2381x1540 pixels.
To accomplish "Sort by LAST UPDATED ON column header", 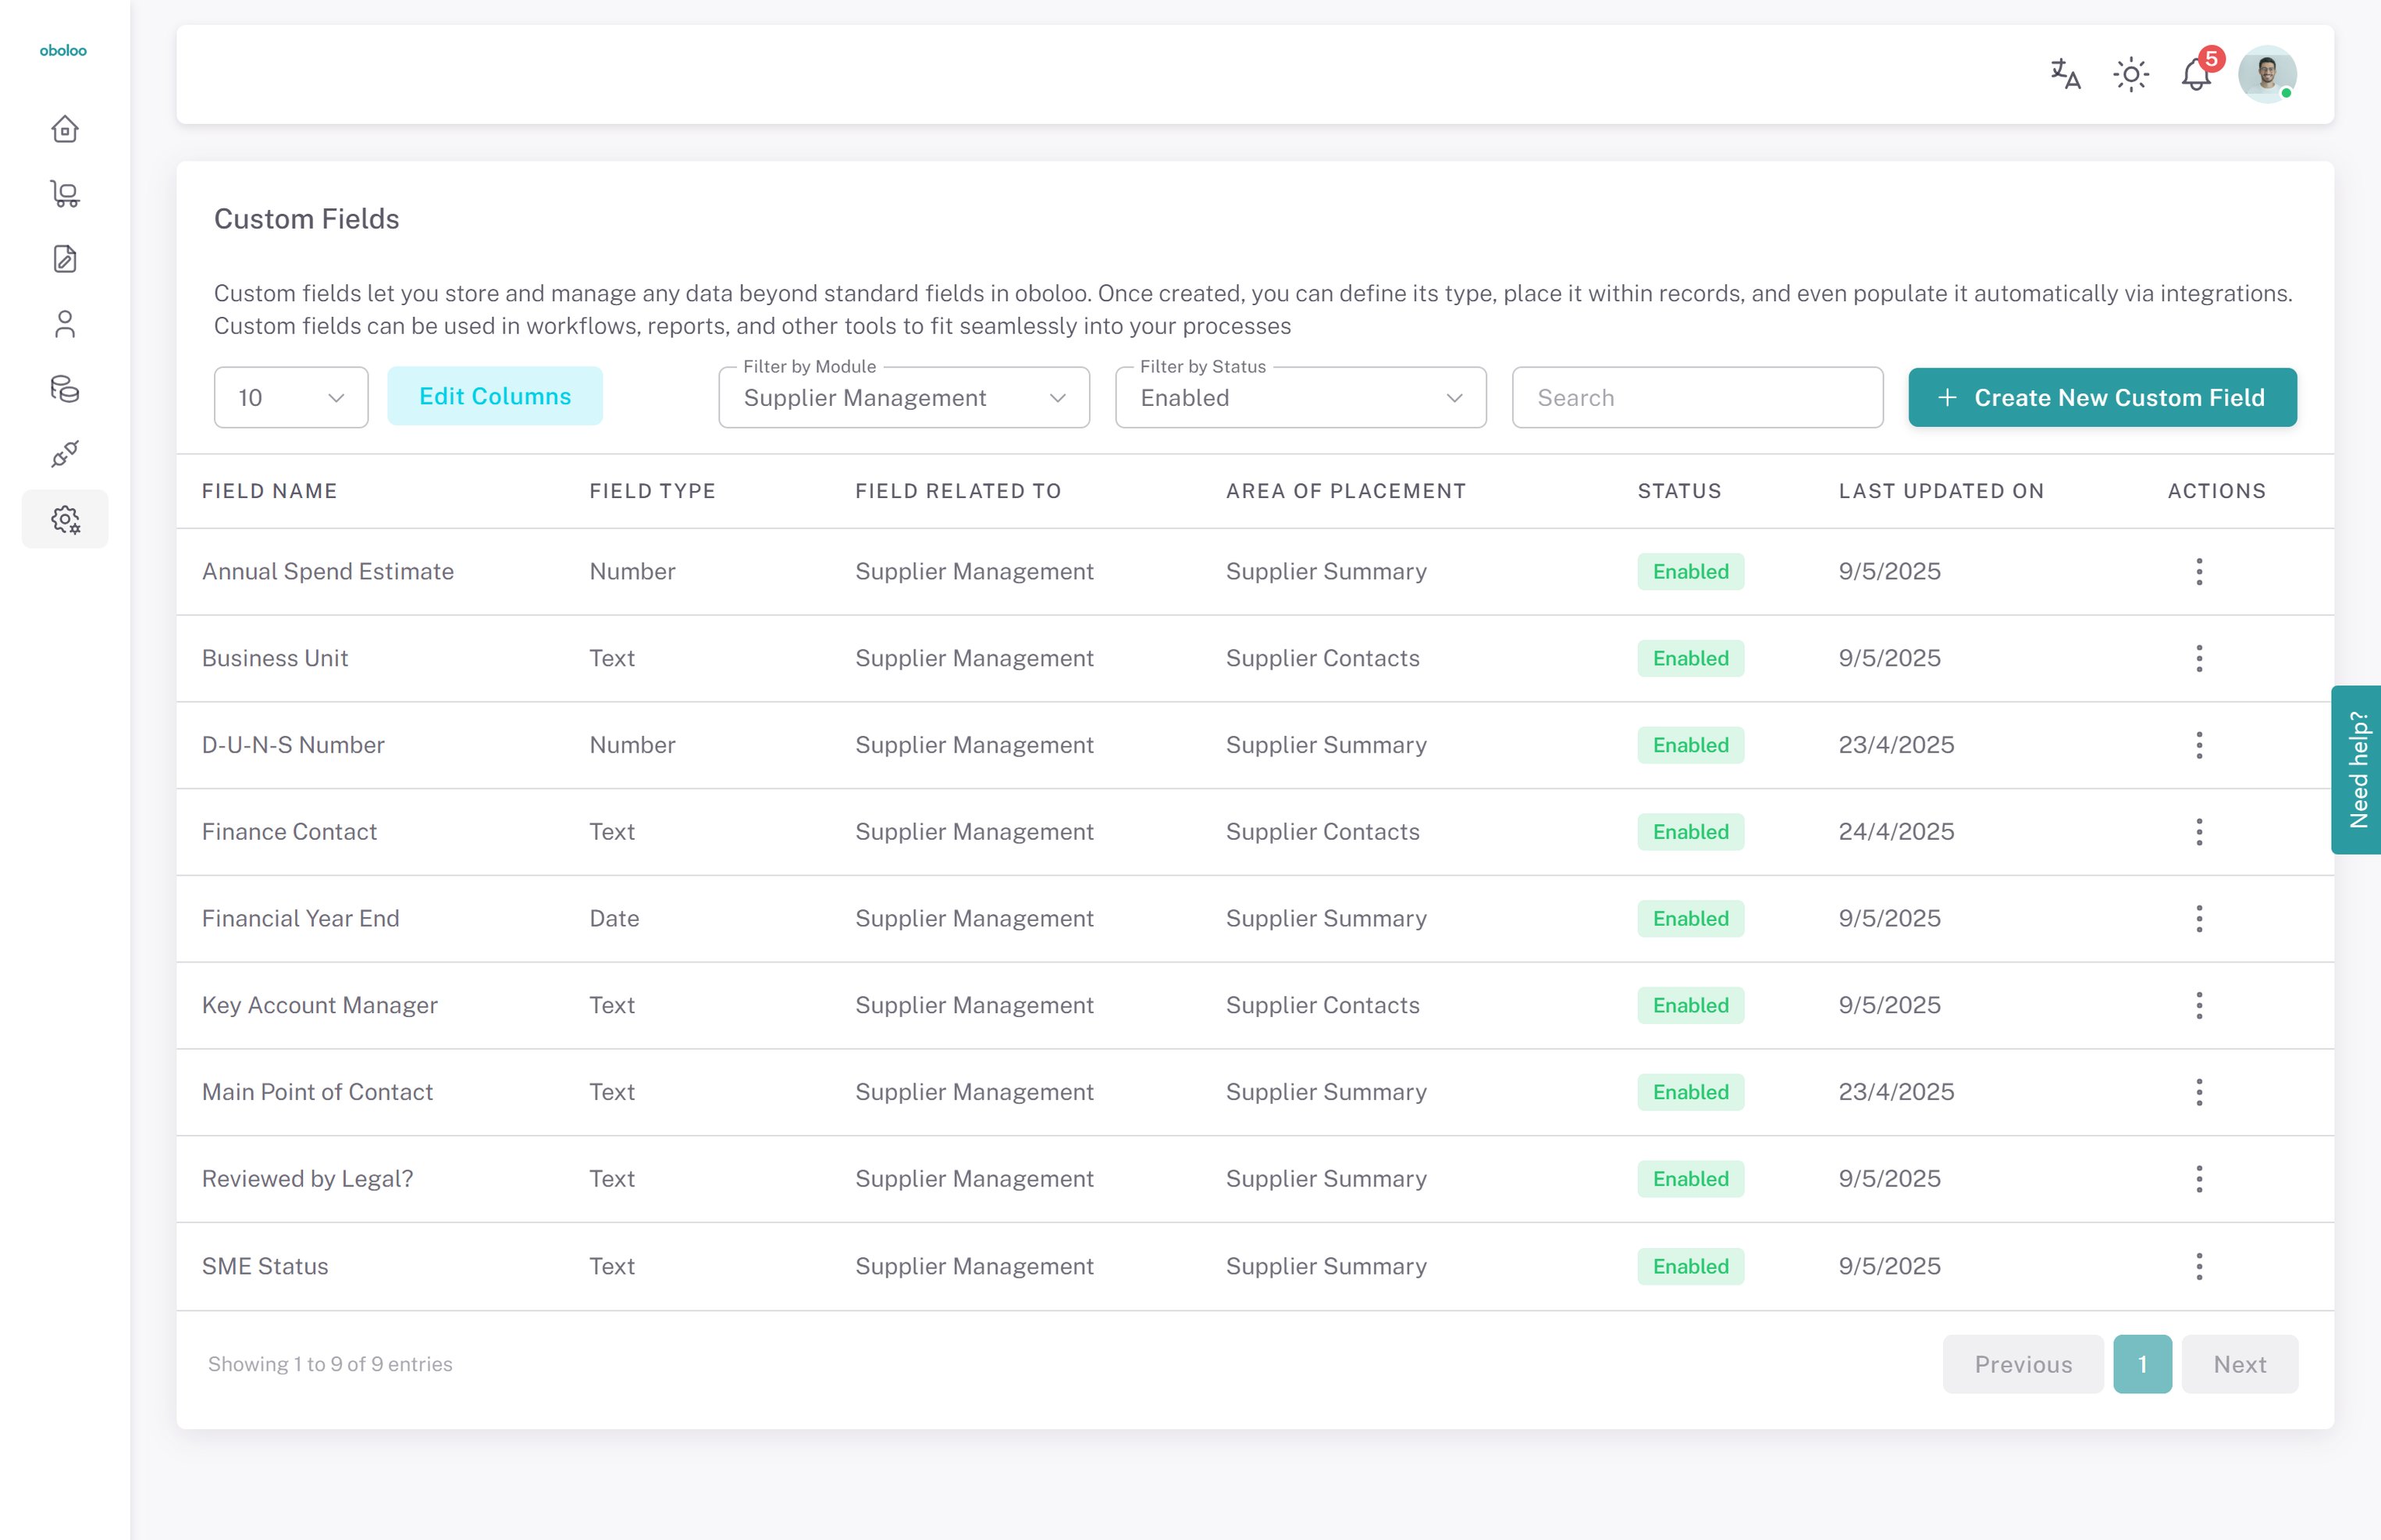I will pyautogui.click(x=1941, y=491).
